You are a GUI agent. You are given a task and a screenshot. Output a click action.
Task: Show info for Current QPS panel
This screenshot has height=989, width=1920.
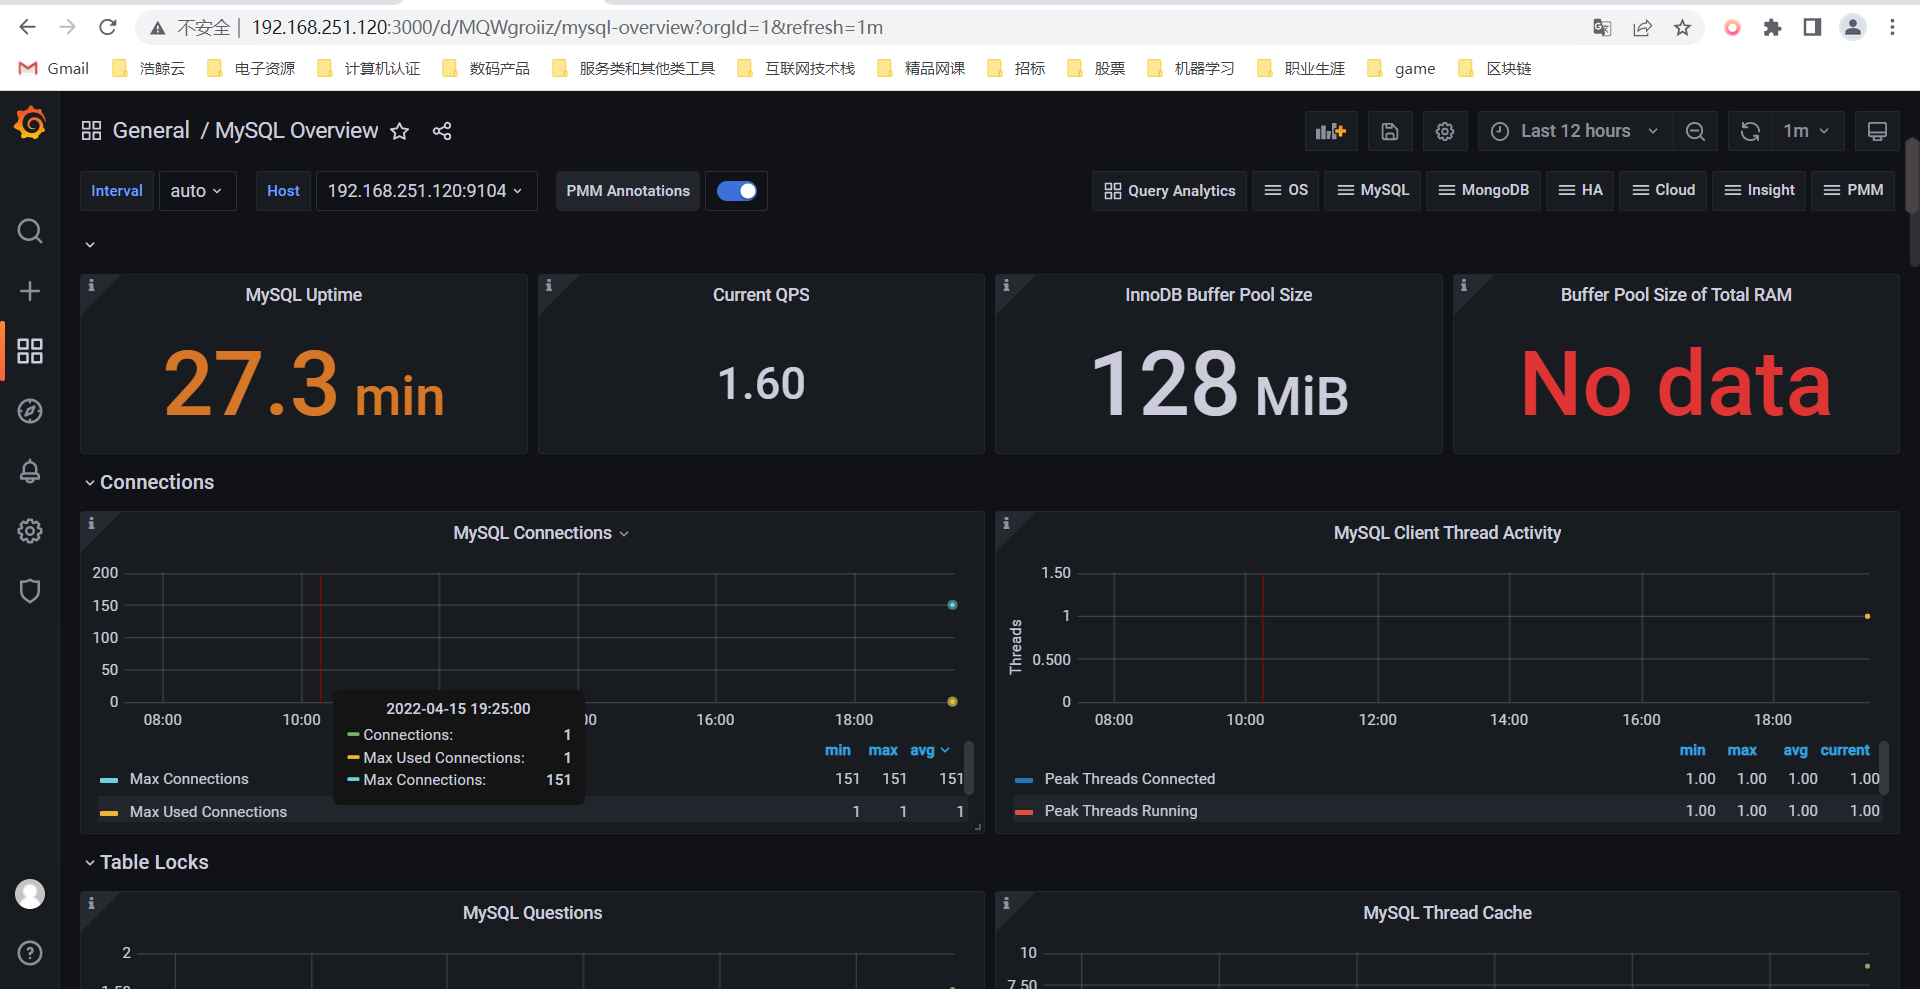click(x=548, y=285)
